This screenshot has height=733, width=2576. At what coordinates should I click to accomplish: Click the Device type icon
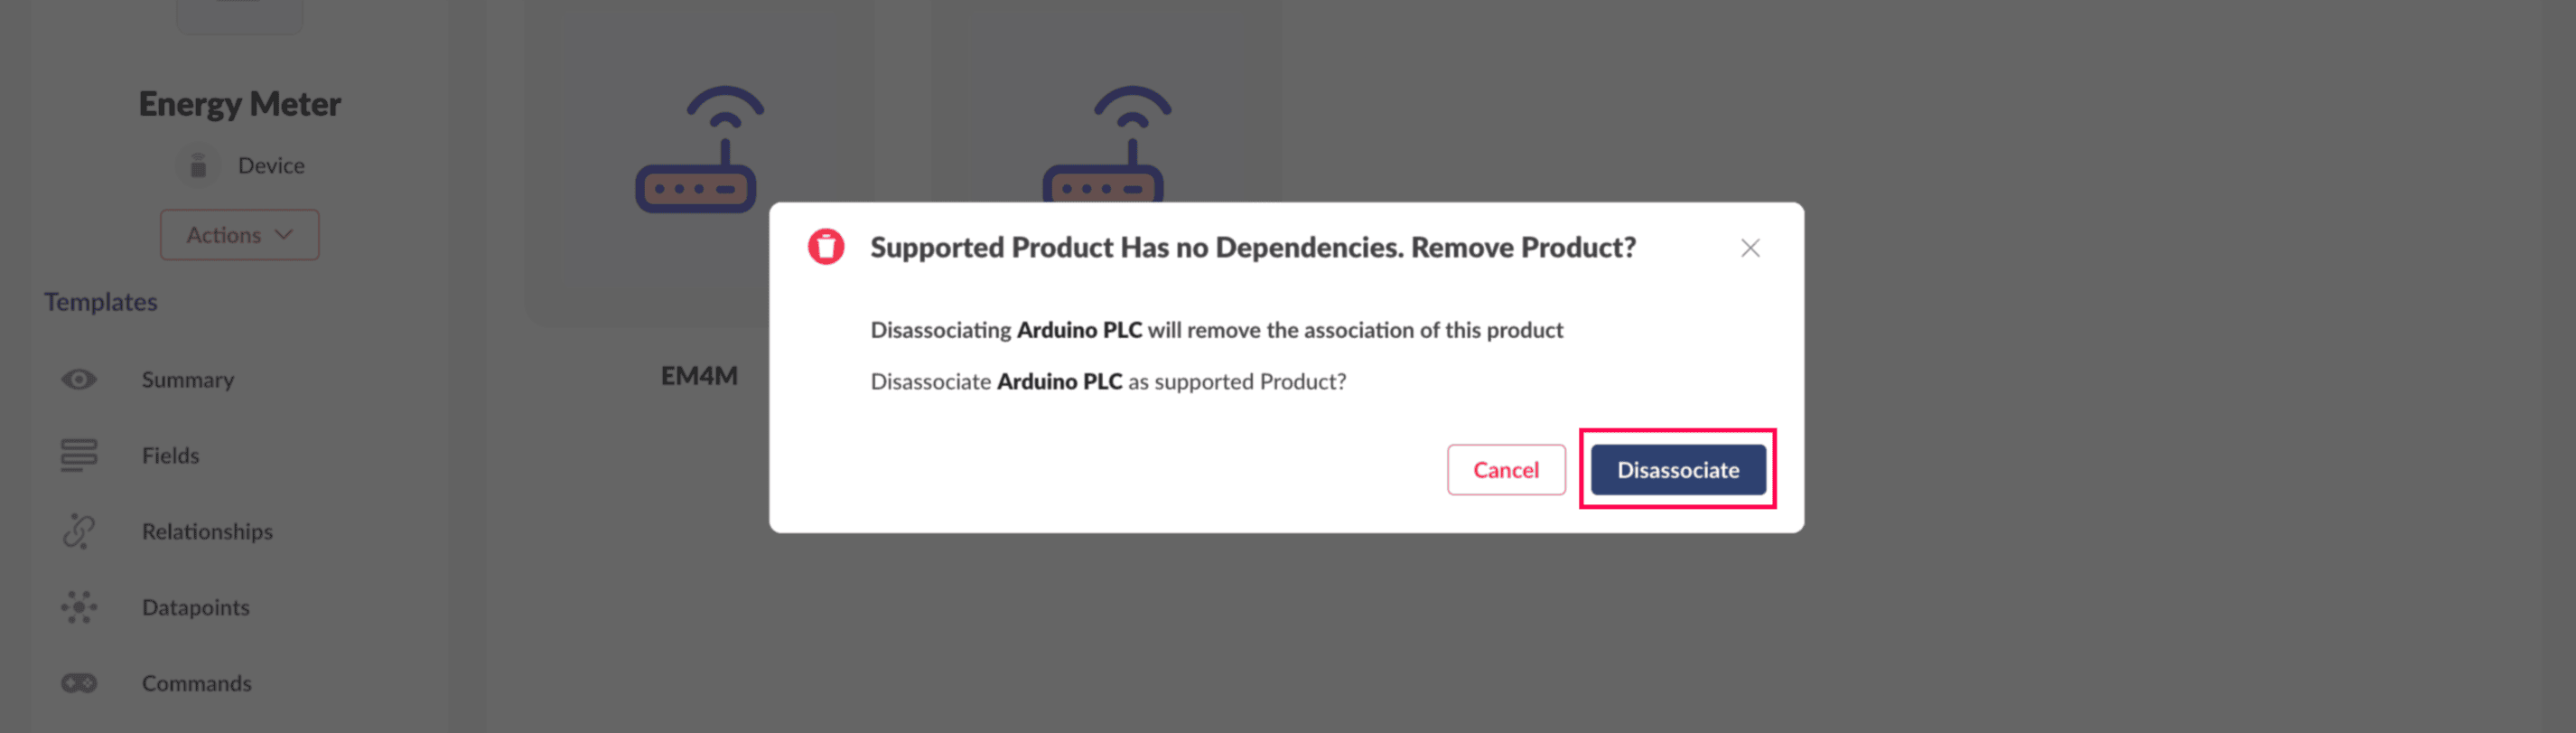pyautogui.click(x=198, y=166)
